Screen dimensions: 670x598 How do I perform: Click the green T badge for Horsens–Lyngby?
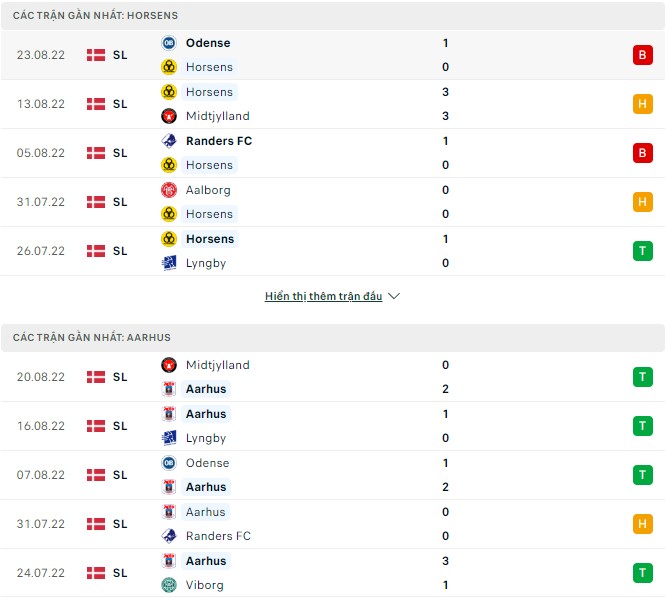(641, 251)
